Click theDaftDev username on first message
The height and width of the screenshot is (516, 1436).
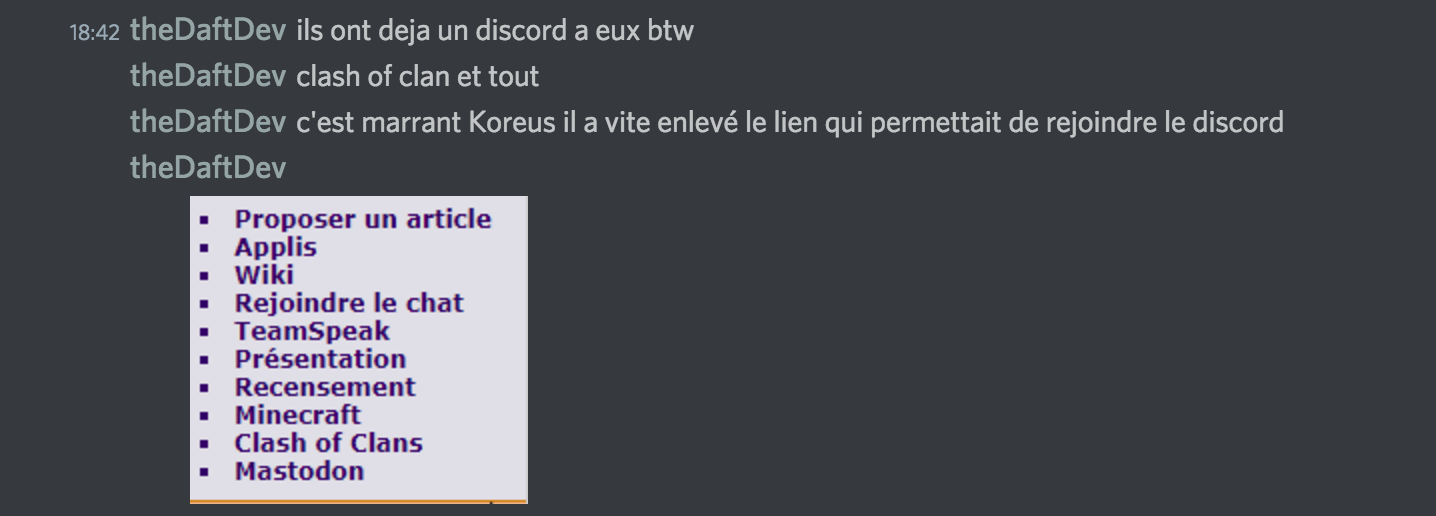point(208,31)
